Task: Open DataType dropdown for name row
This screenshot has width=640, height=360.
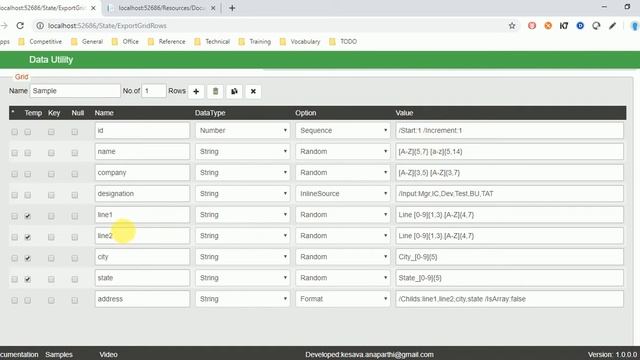Action: [x=242, y=151]
